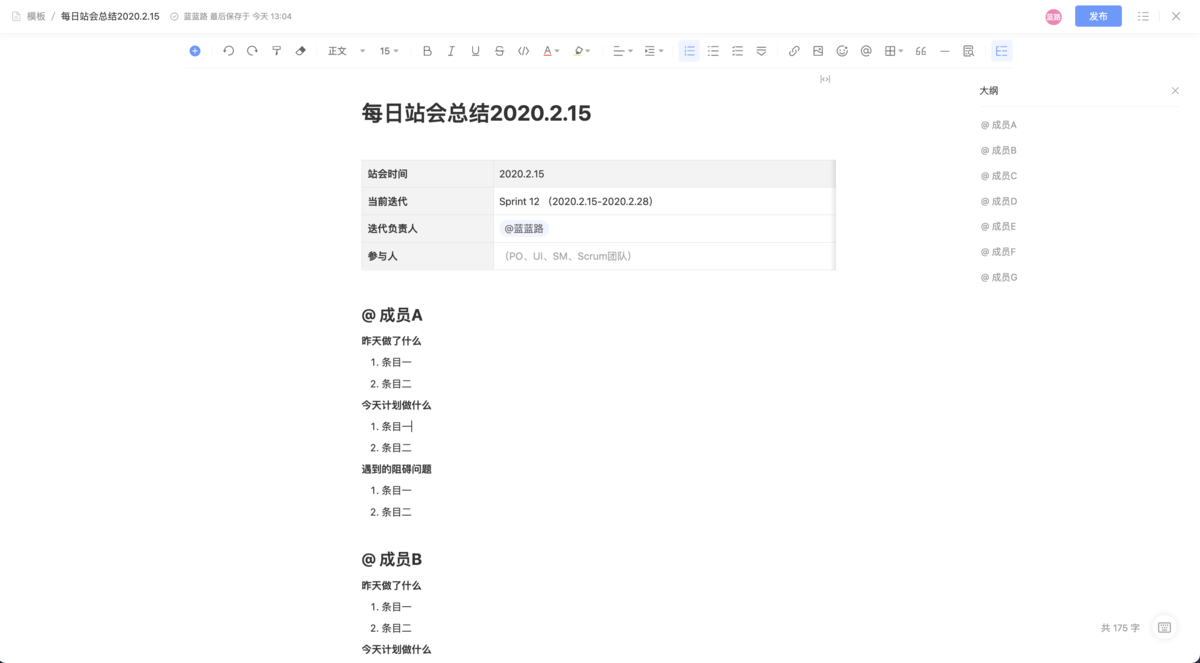Jump to 成员C in the outline

(999, 176)
